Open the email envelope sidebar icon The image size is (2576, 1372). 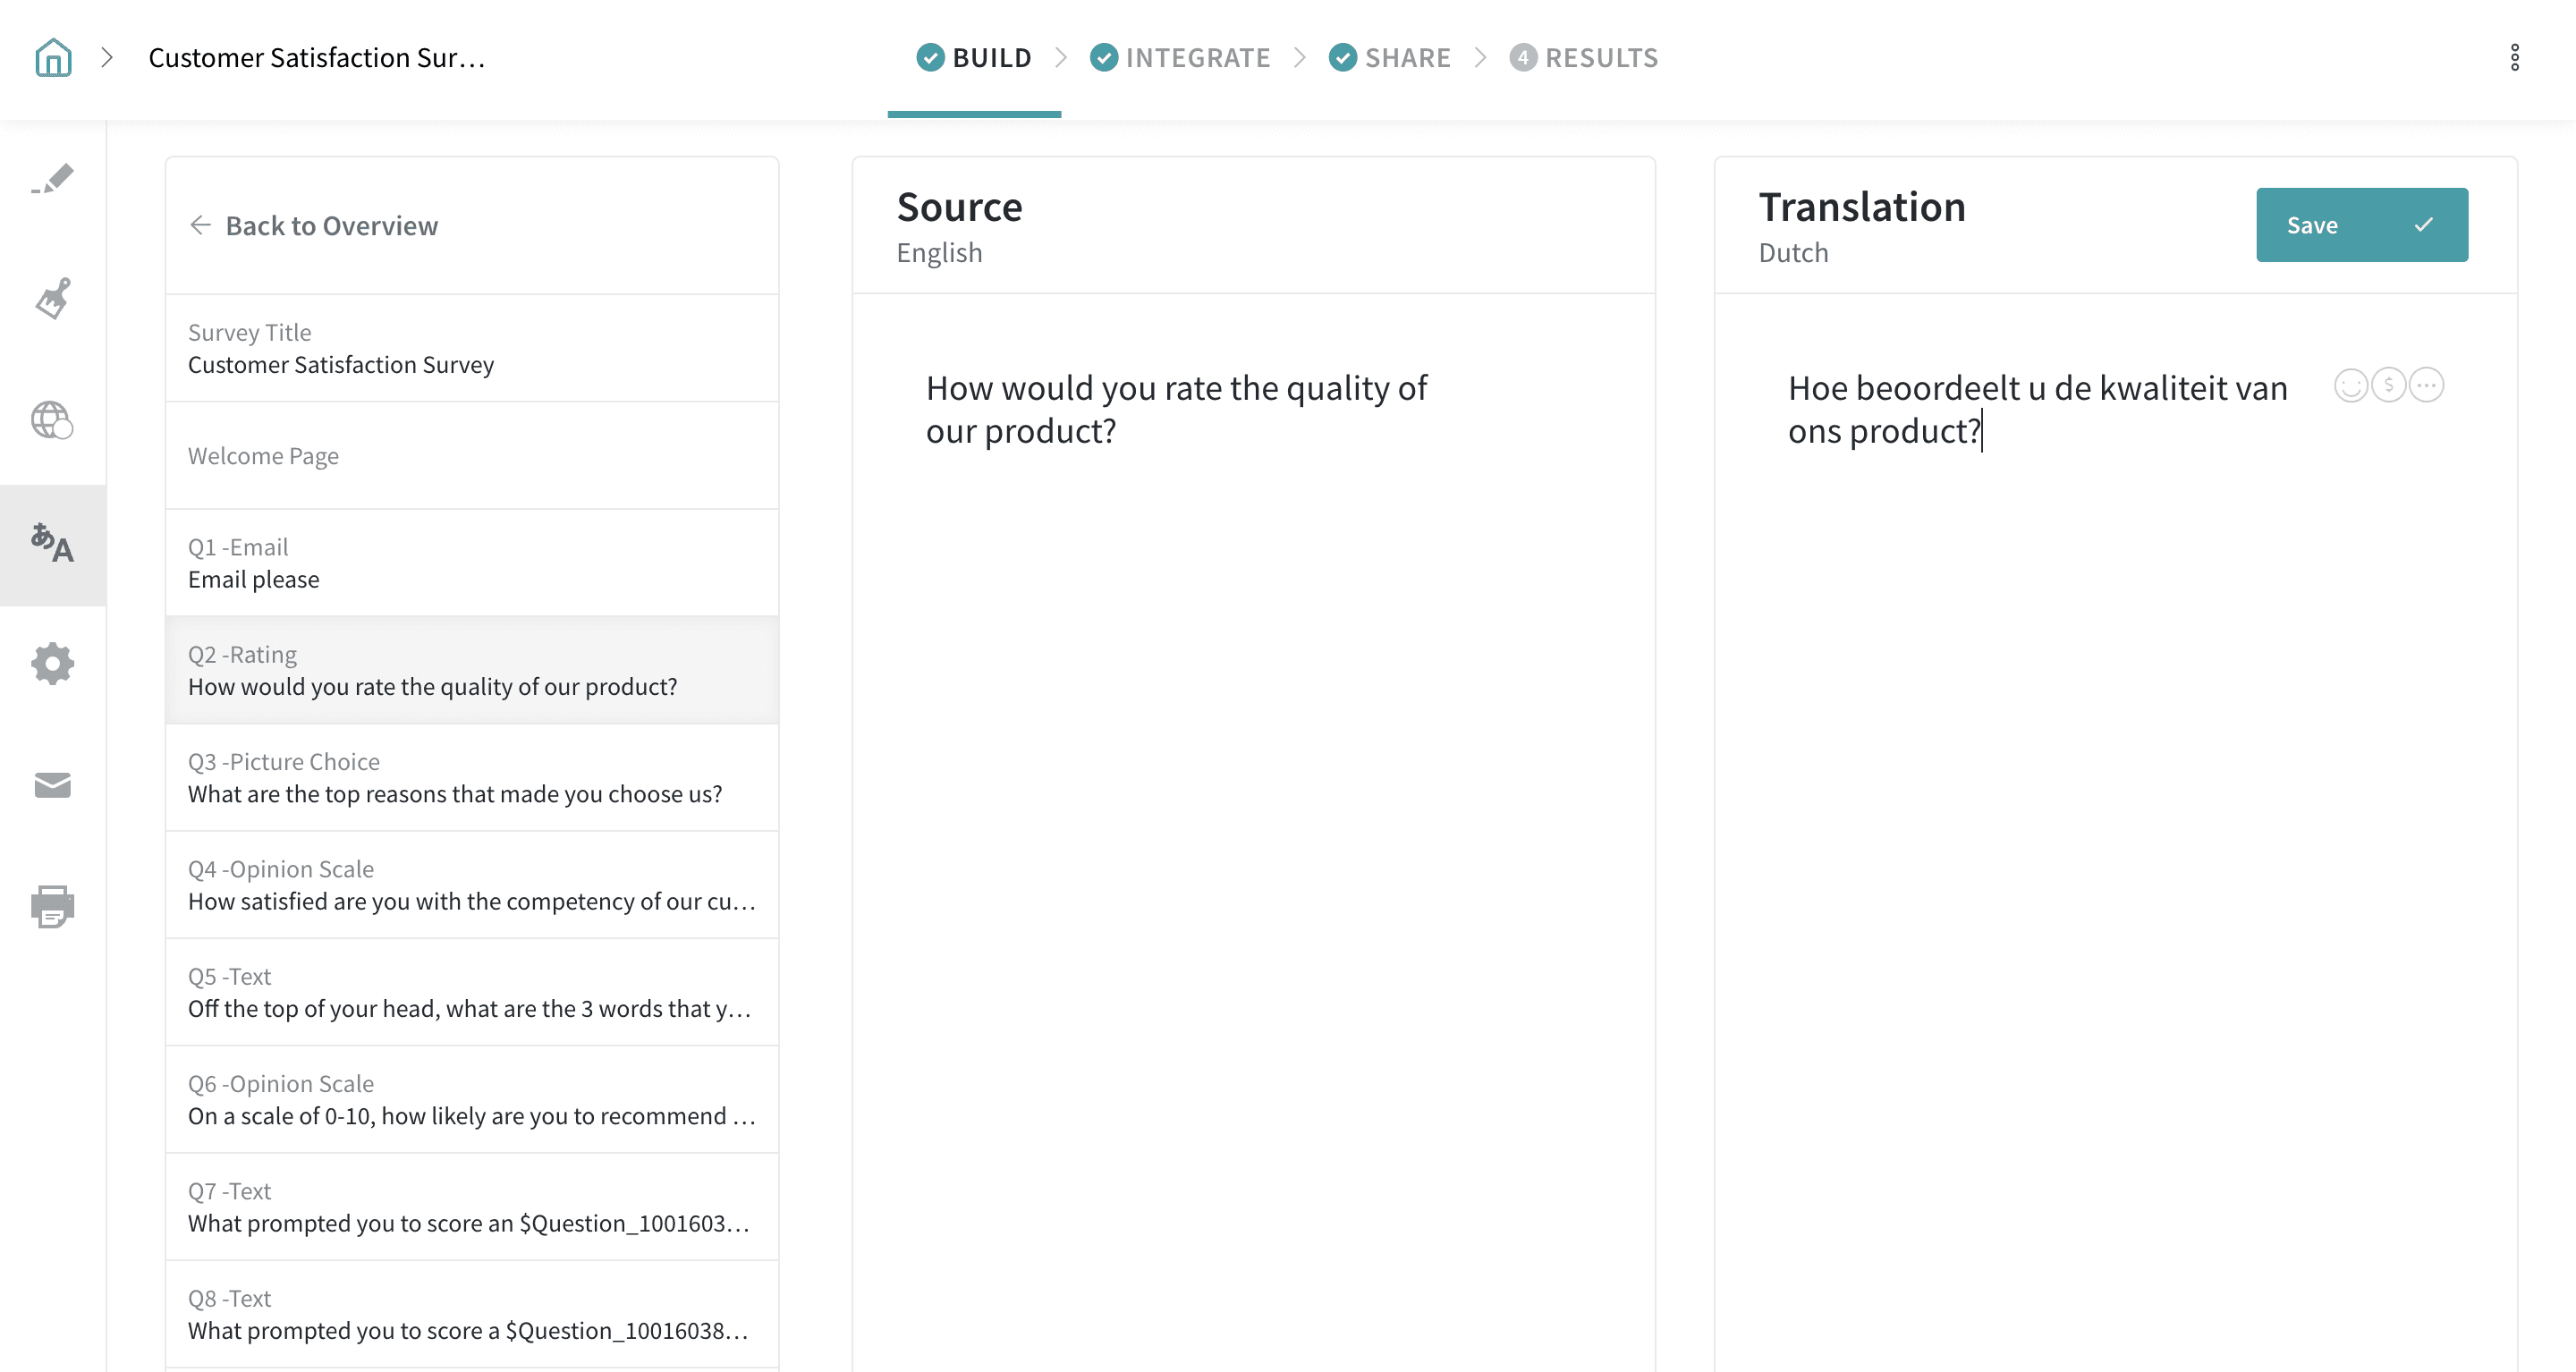coord(53,785)
